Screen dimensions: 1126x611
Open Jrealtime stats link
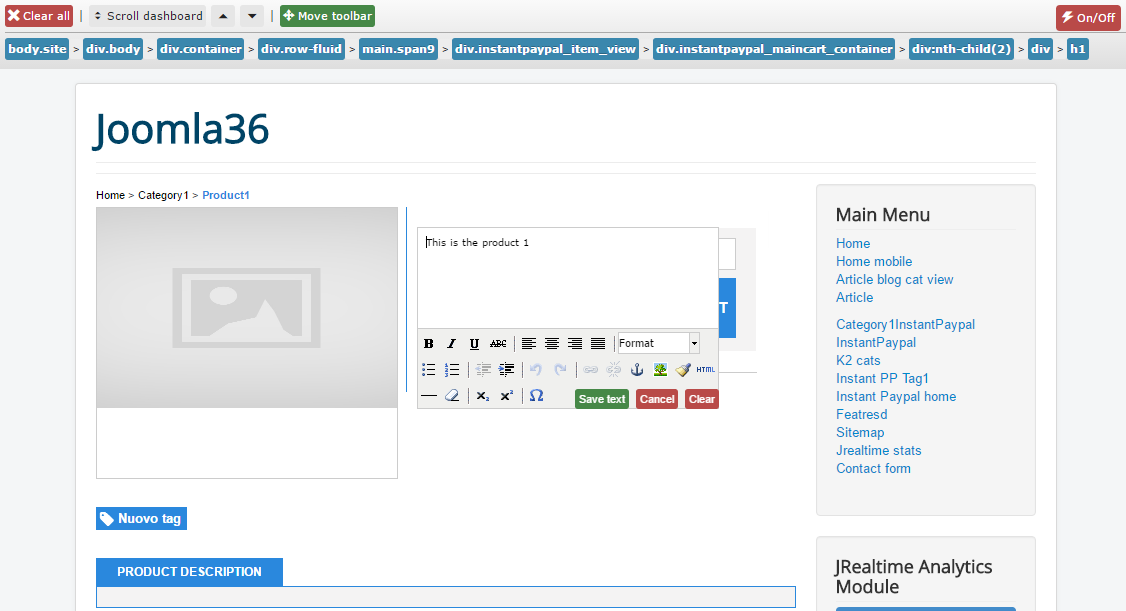tap(879, 450)
